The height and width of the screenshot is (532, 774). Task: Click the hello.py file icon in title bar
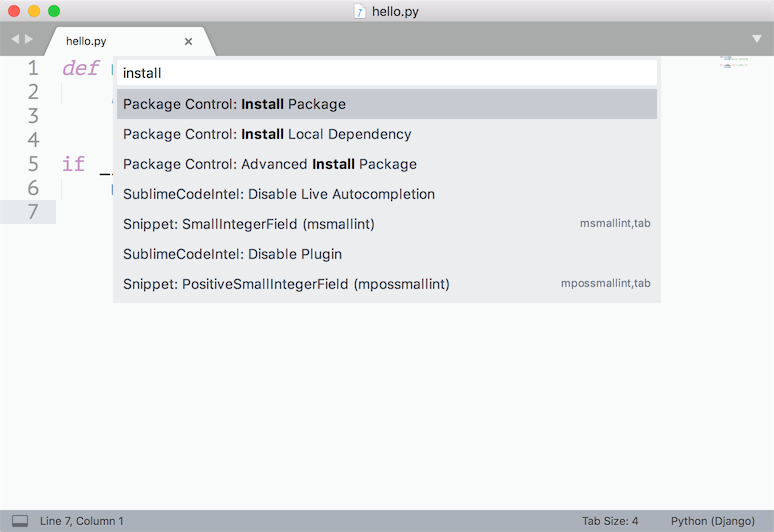(x=360, y=11)
